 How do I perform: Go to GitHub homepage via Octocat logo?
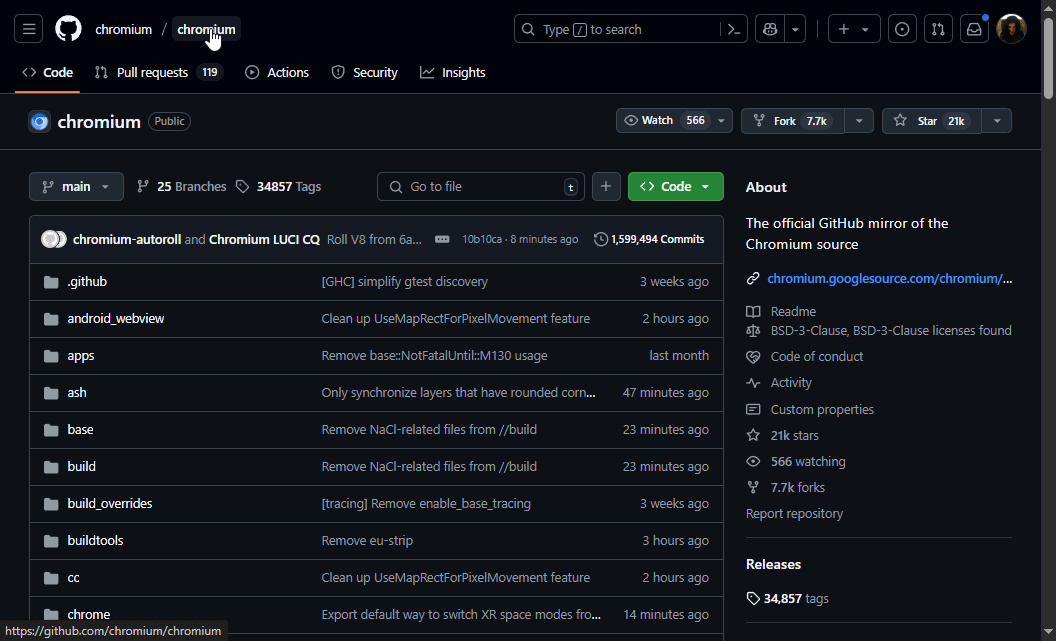[68, 29]
